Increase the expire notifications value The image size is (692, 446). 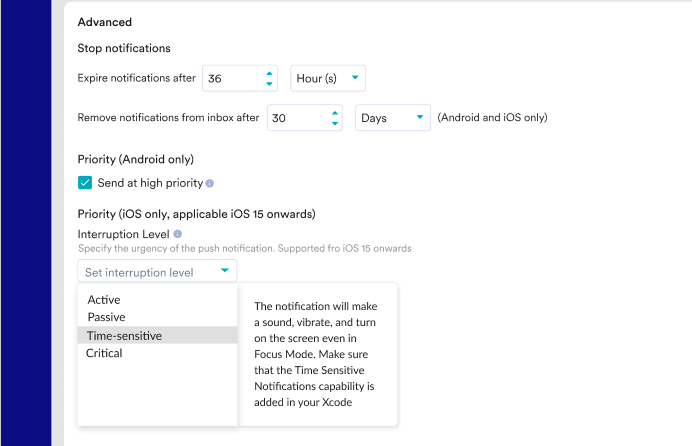coord(268,73)
